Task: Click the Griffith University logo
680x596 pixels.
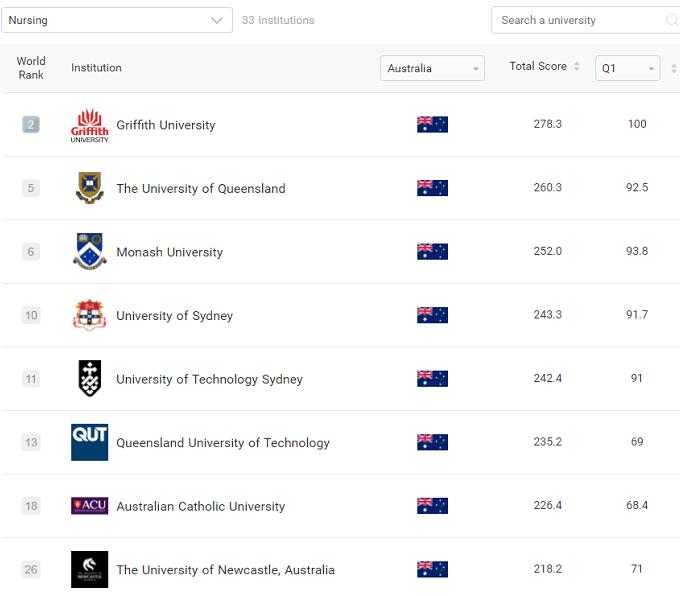Action: 89,125
